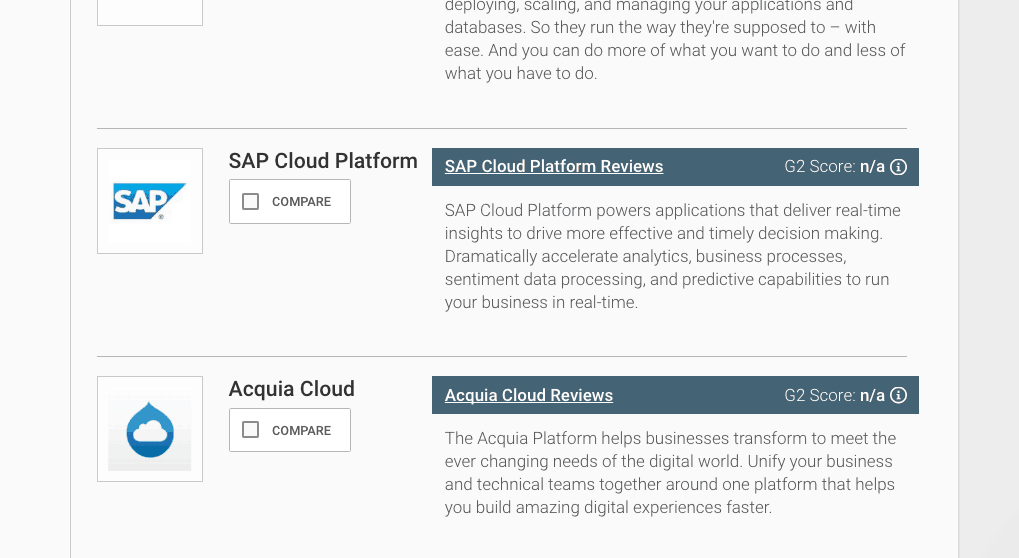Click the SAP Cloud Platform description paragraph

pos(673,256)
